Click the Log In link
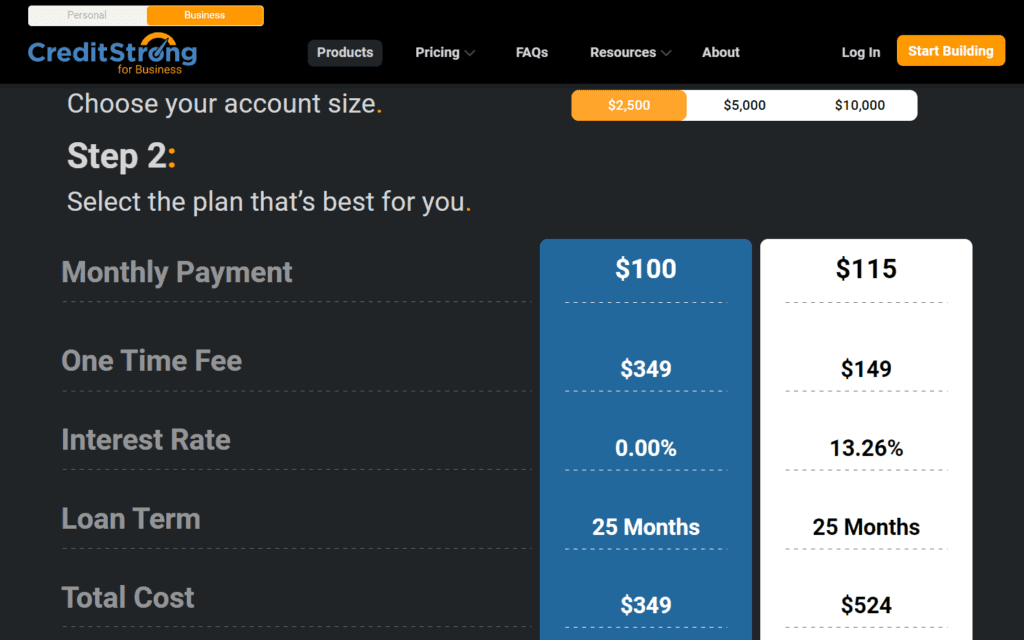This screenshot has width=1024, height=640. [x=861, y=53]
